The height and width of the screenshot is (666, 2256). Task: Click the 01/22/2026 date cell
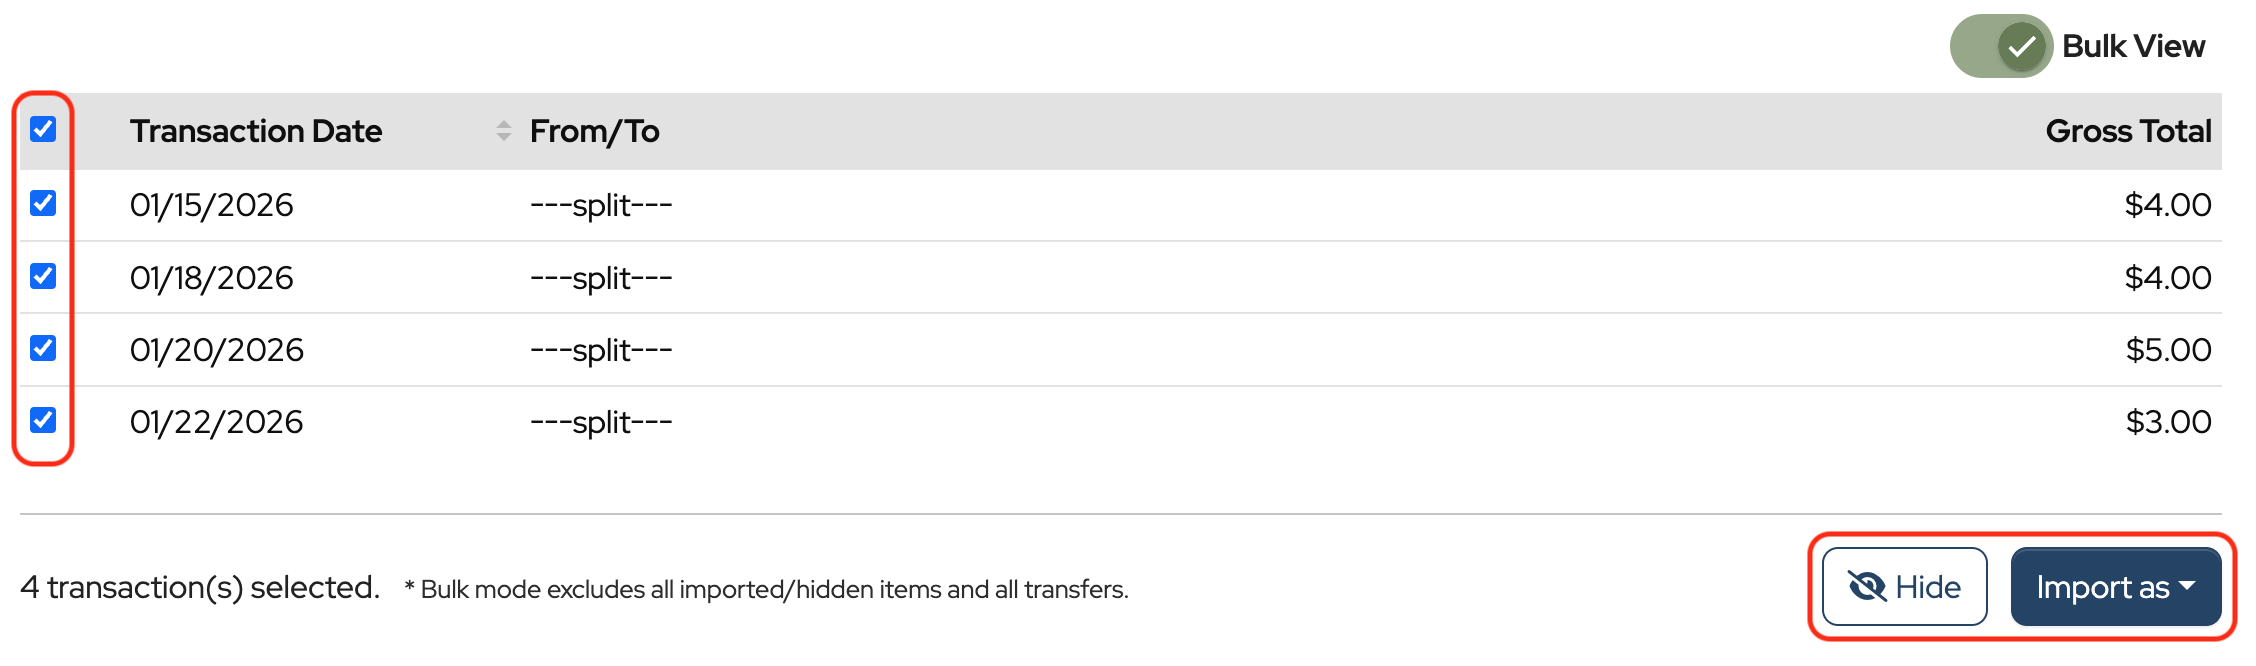[x=216, y=422]
